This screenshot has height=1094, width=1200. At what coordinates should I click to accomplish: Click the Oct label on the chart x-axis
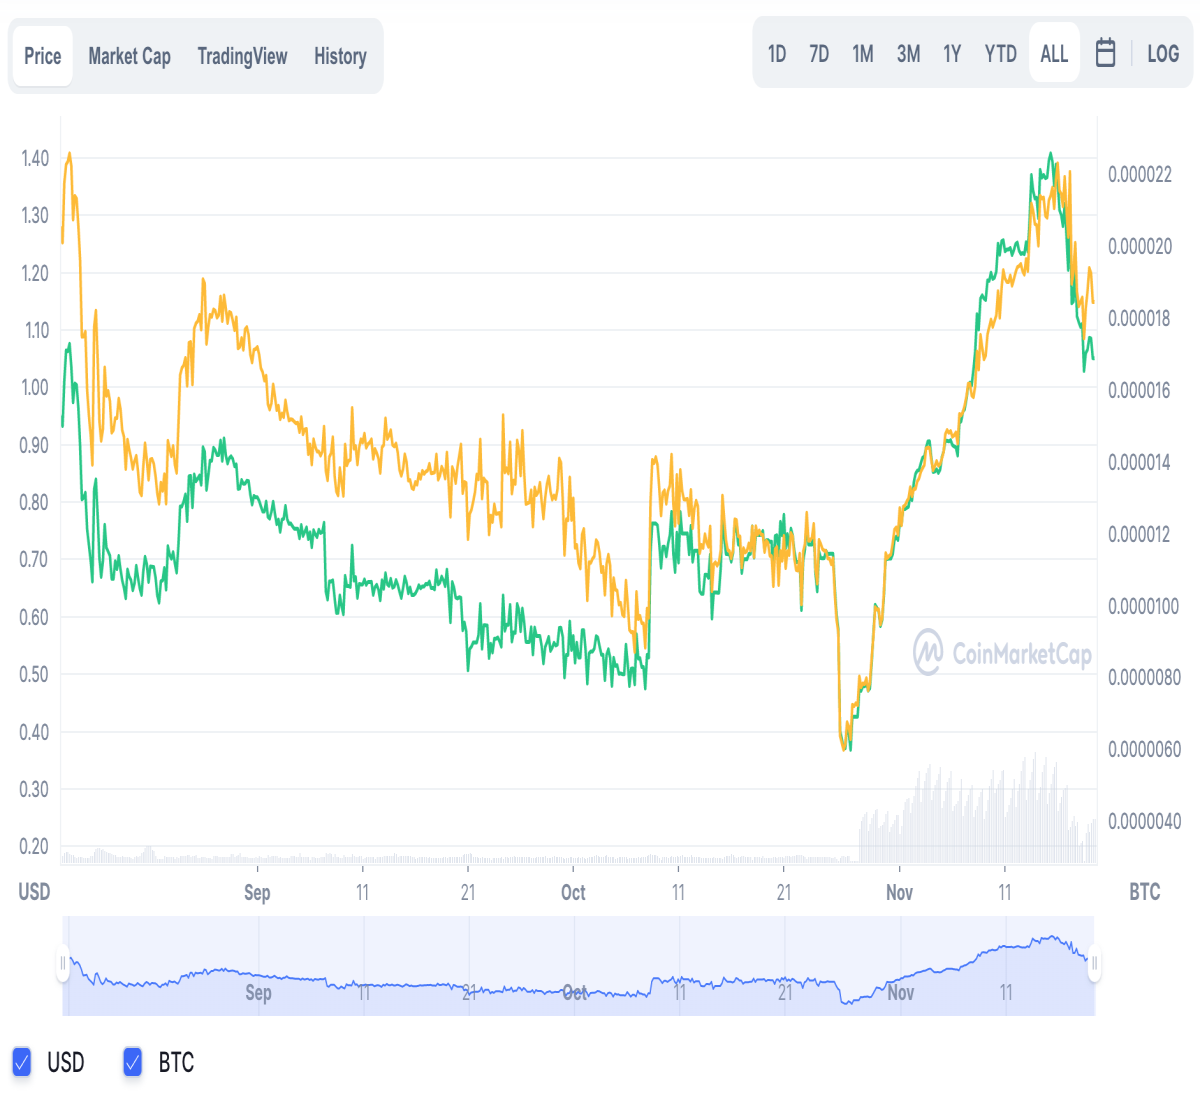pyautogui.click(x=573, y=892)
